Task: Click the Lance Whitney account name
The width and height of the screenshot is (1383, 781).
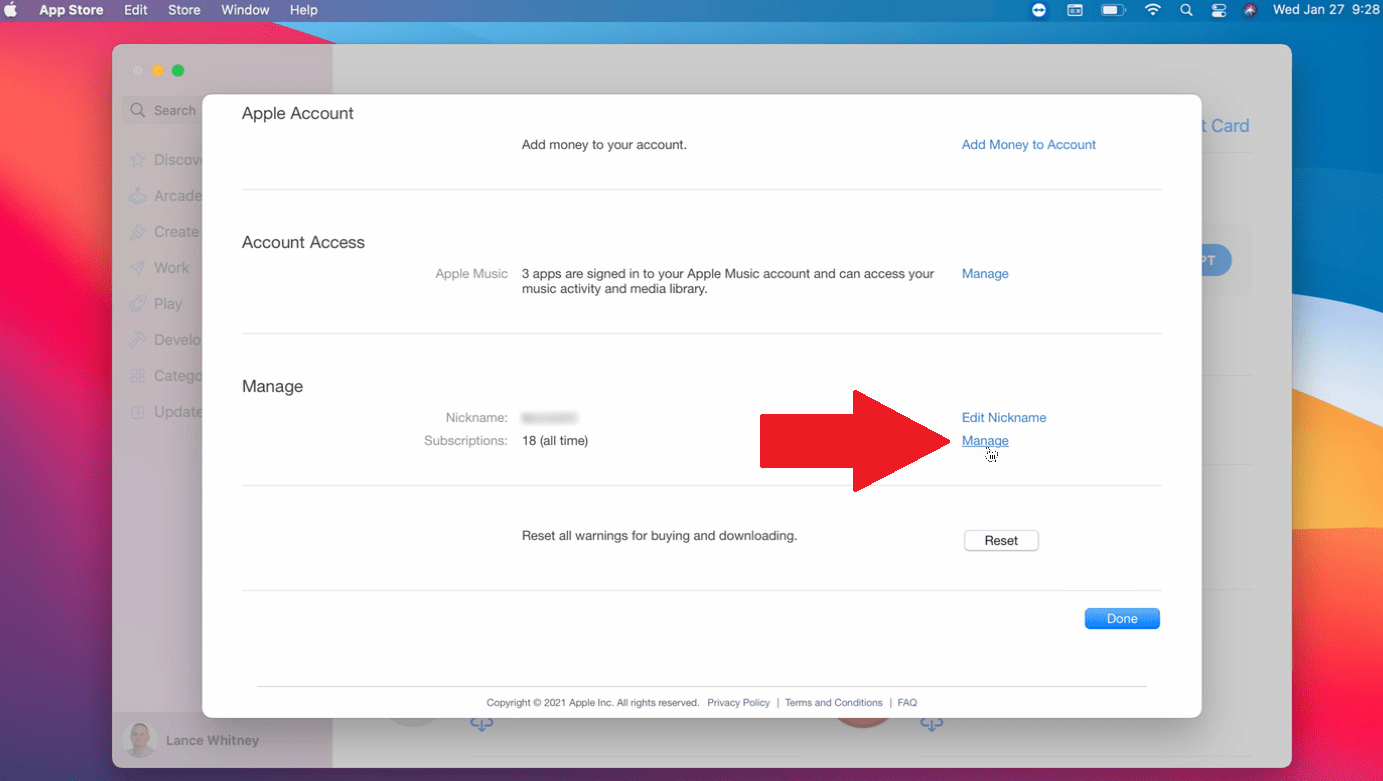Action: [x=213, y=741]
